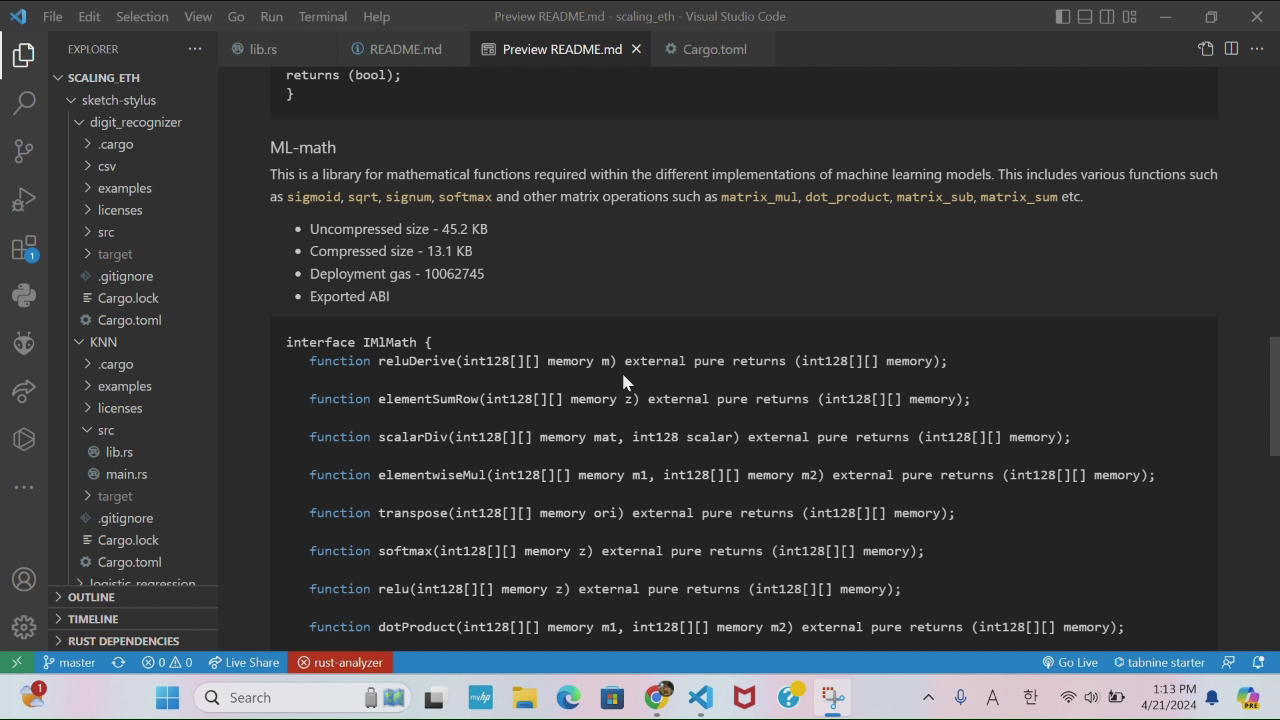Open Google Chrome from the taskbar
The width and height of the screenshot is (1280, 720).
point(656,697)
